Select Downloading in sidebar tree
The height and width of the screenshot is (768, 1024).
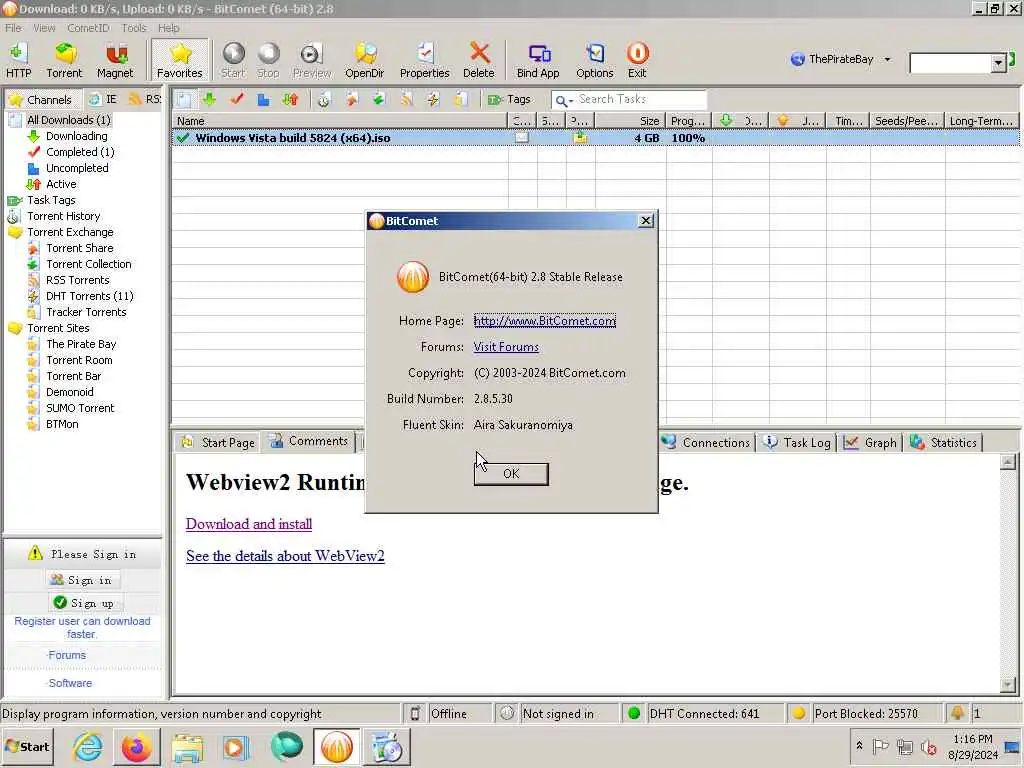76,136
